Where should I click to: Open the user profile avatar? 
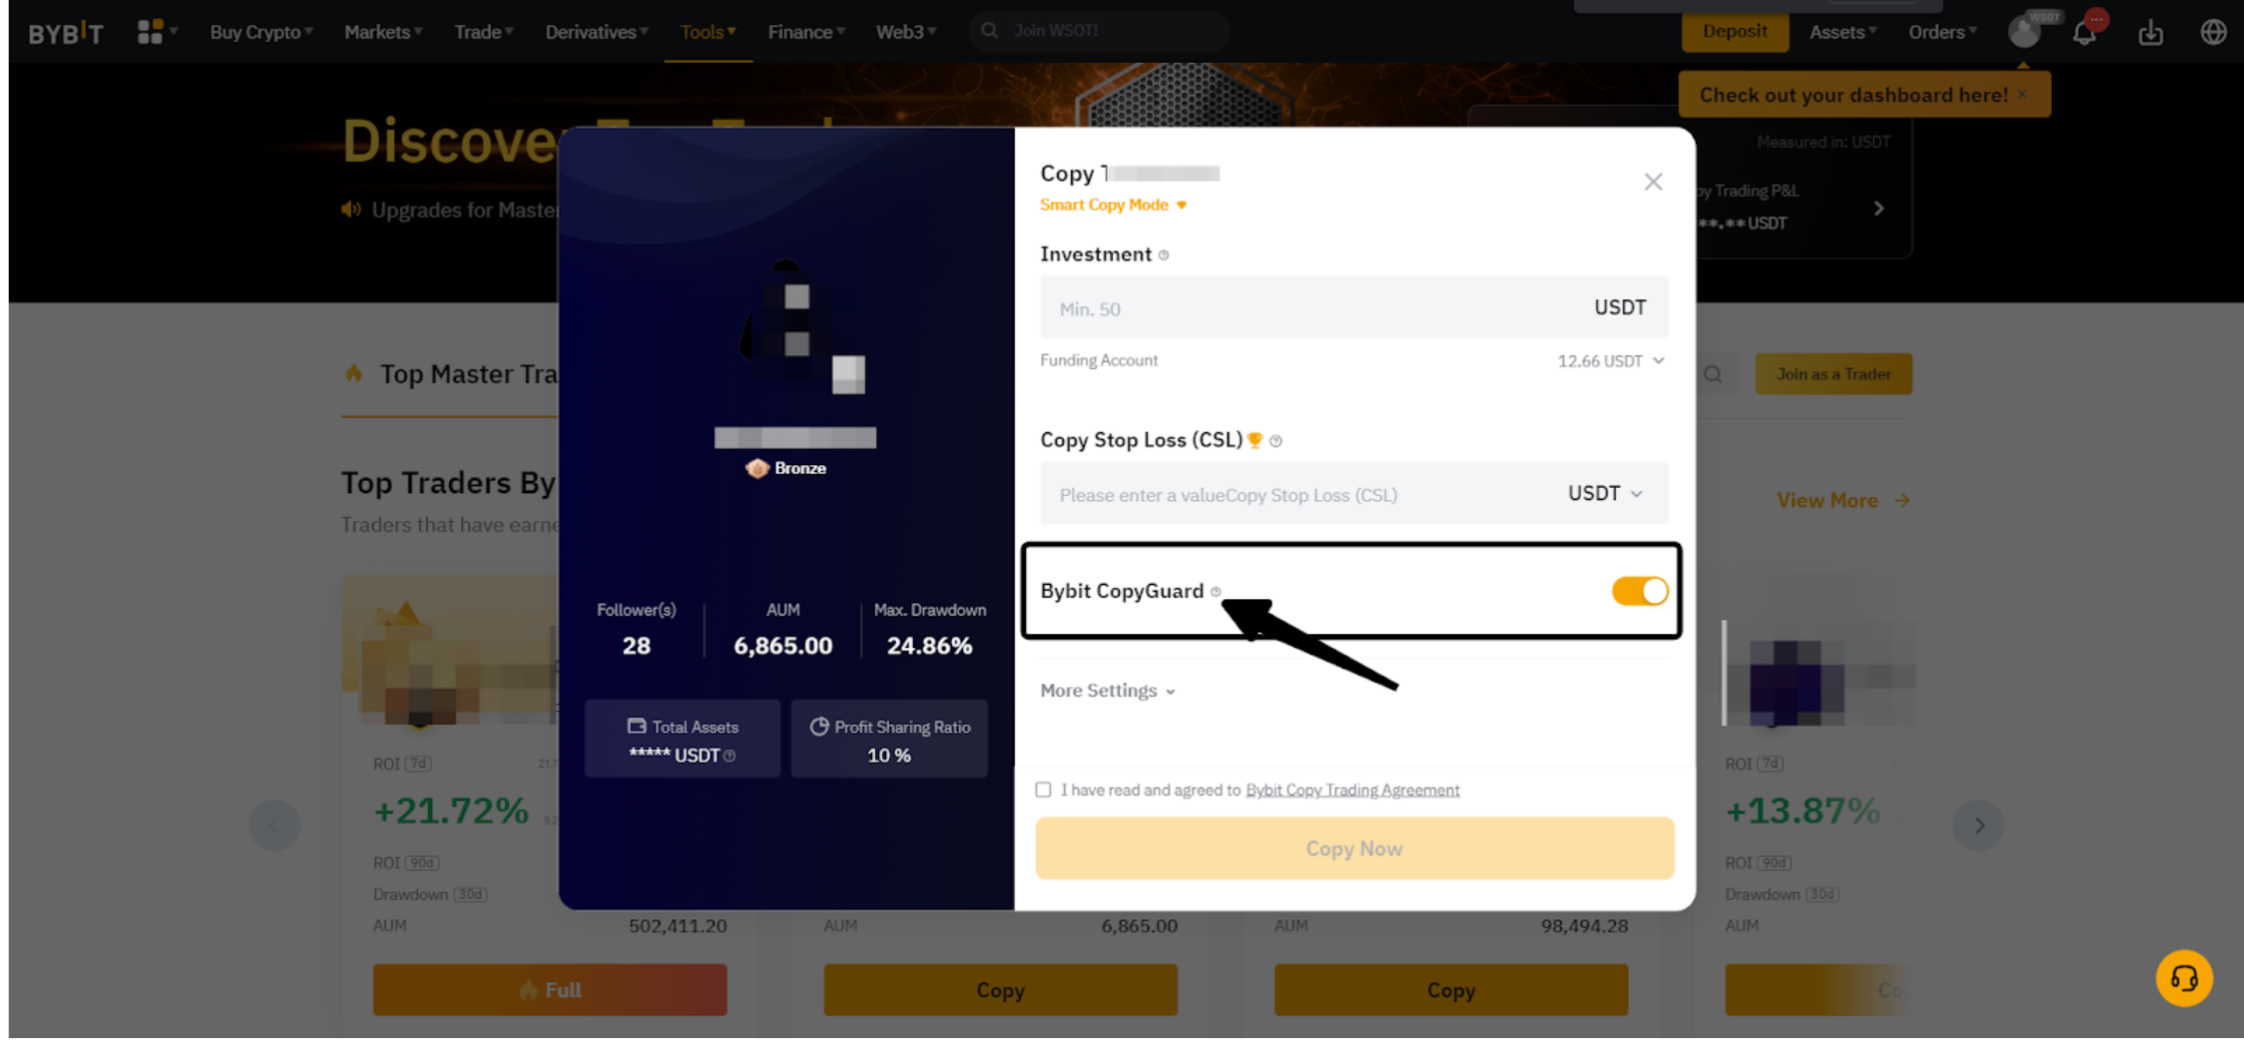[2025, 32]
